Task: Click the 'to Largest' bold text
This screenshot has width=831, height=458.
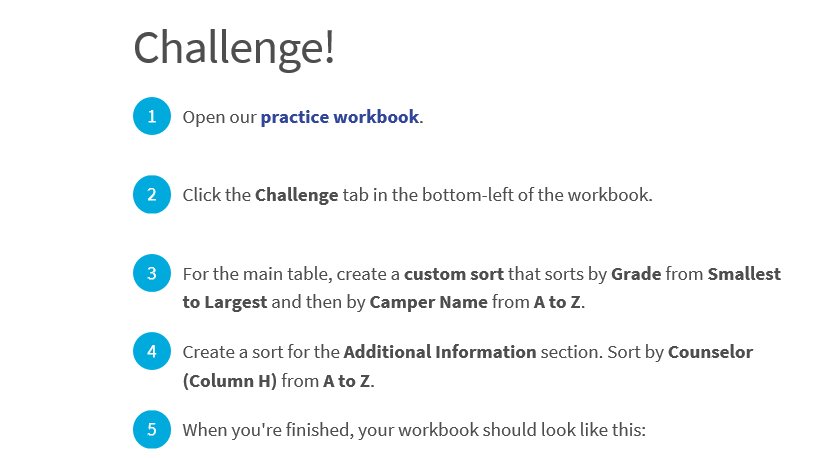Action: [x=225, y=302]
